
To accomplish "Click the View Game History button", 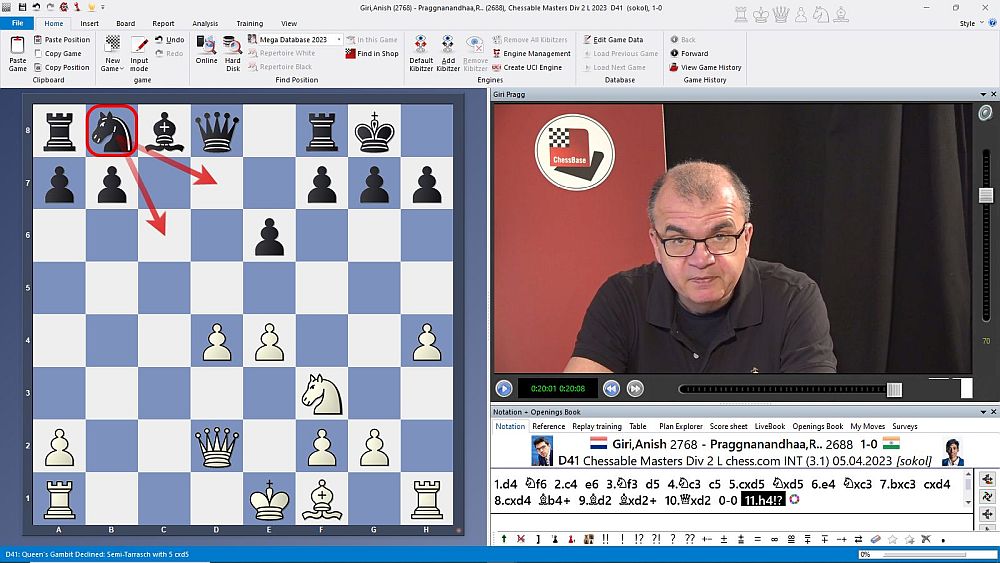I will [x=705, y=67].
